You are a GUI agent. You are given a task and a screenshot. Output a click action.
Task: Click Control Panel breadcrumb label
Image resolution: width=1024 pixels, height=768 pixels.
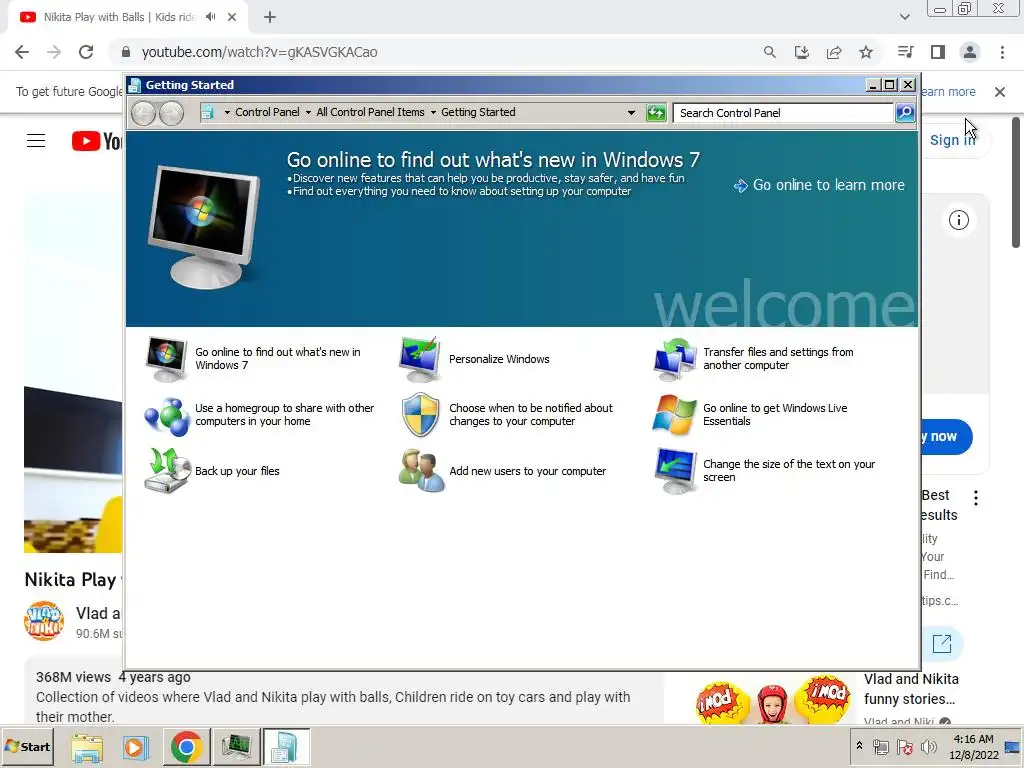(x=267, y=112)
